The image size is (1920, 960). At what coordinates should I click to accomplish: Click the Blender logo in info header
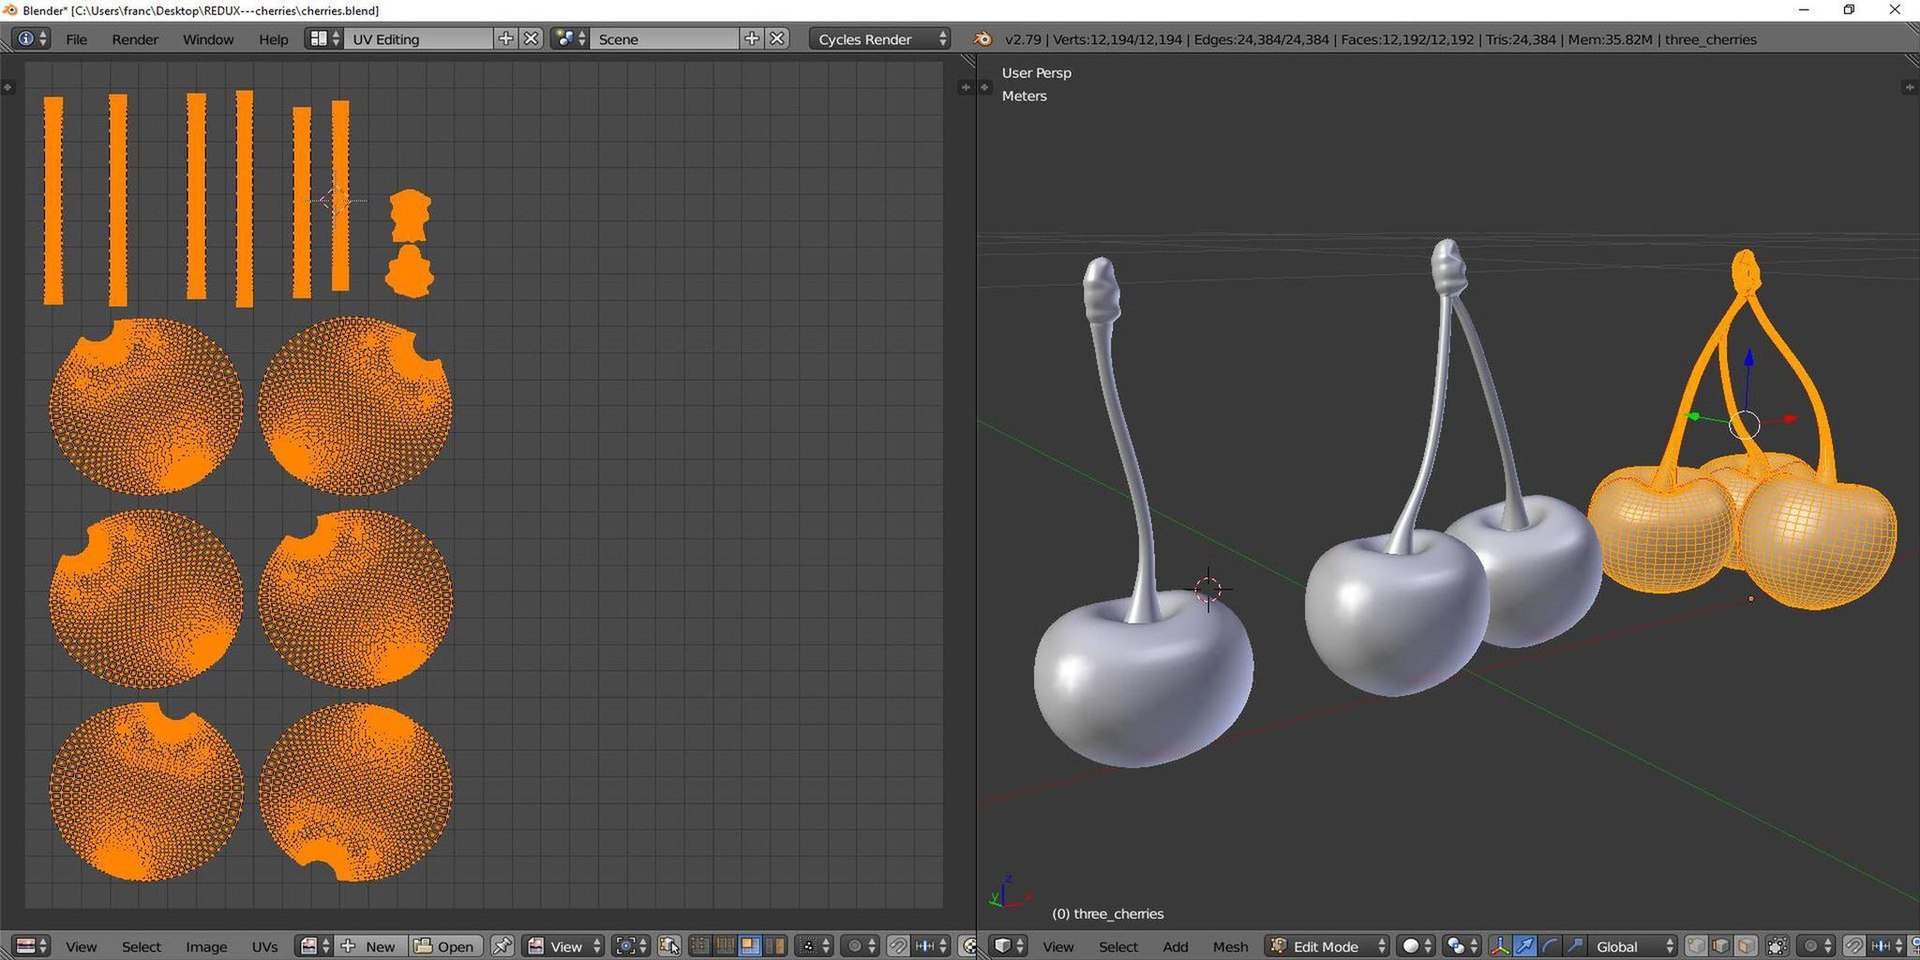point(983,39)
